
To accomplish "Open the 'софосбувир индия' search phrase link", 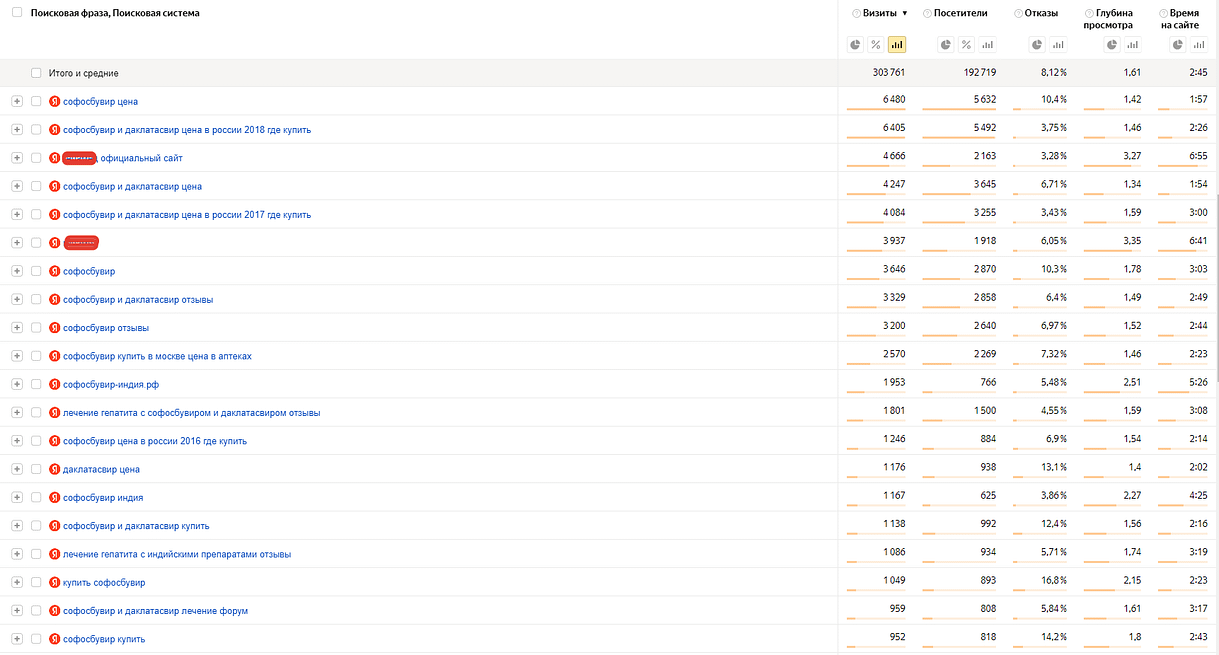I will click(102, 497).
